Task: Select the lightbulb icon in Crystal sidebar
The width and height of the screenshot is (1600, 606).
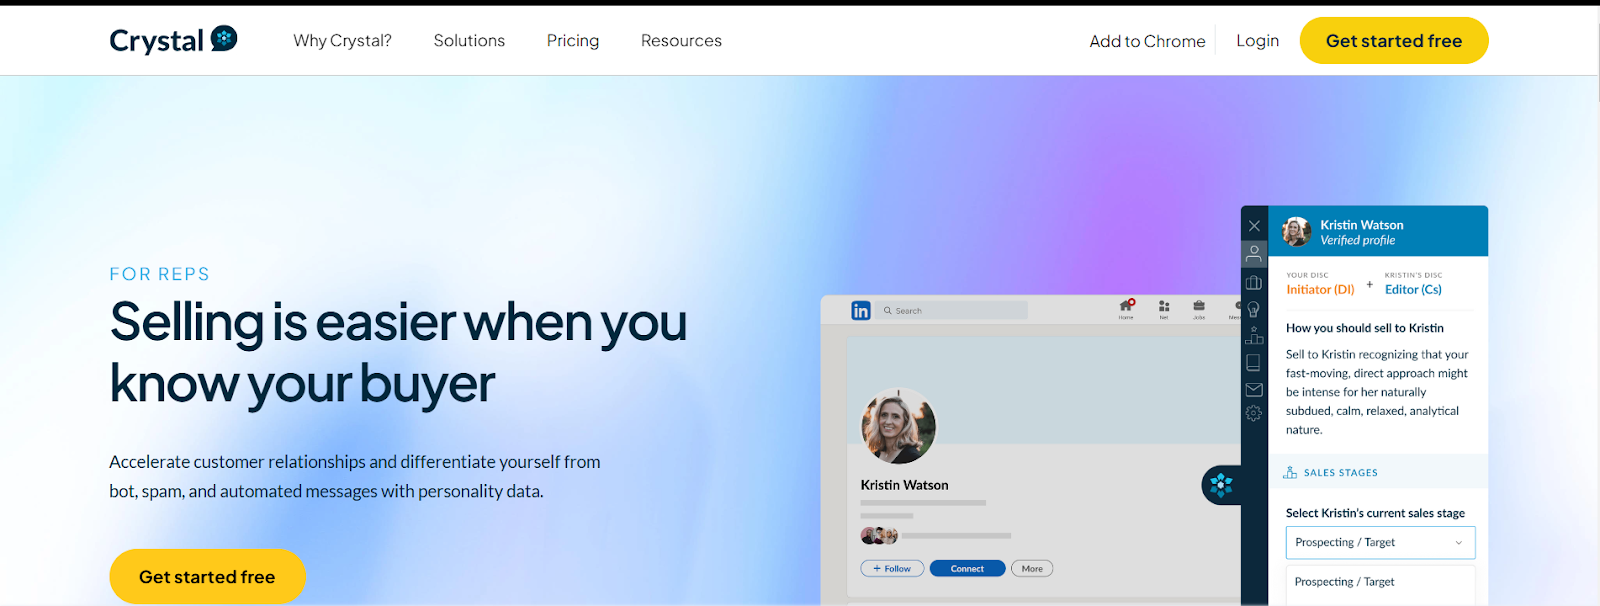Action: point(1254,309)
